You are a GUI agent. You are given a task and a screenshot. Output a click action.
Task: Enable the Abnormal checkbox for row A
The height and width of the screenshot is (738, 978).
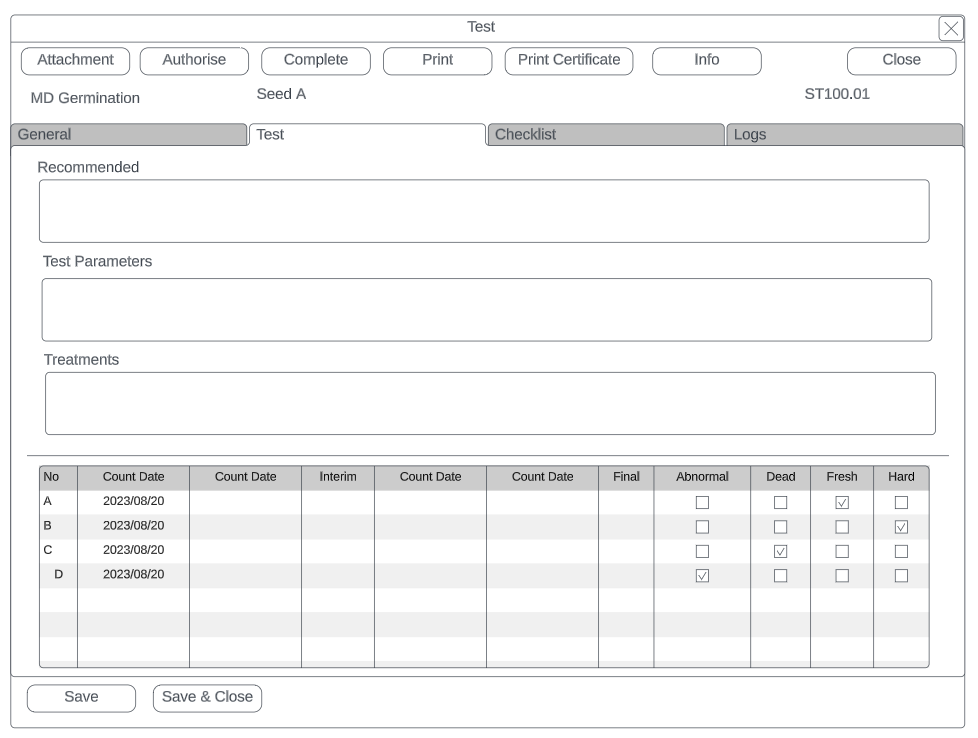(702, 502)
